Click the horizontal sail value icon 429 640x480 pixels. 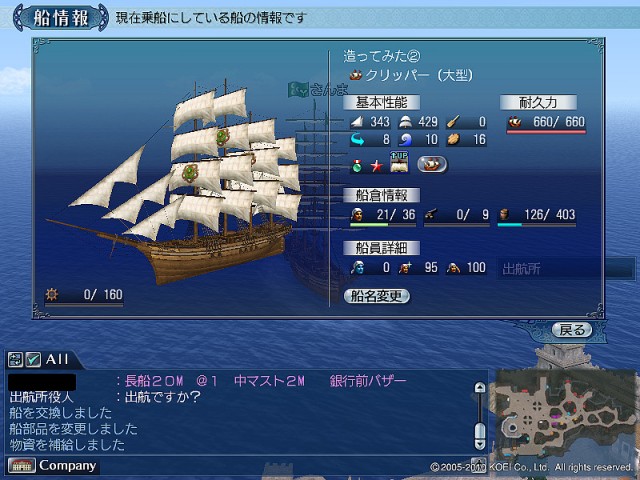[x=405, y=122]
